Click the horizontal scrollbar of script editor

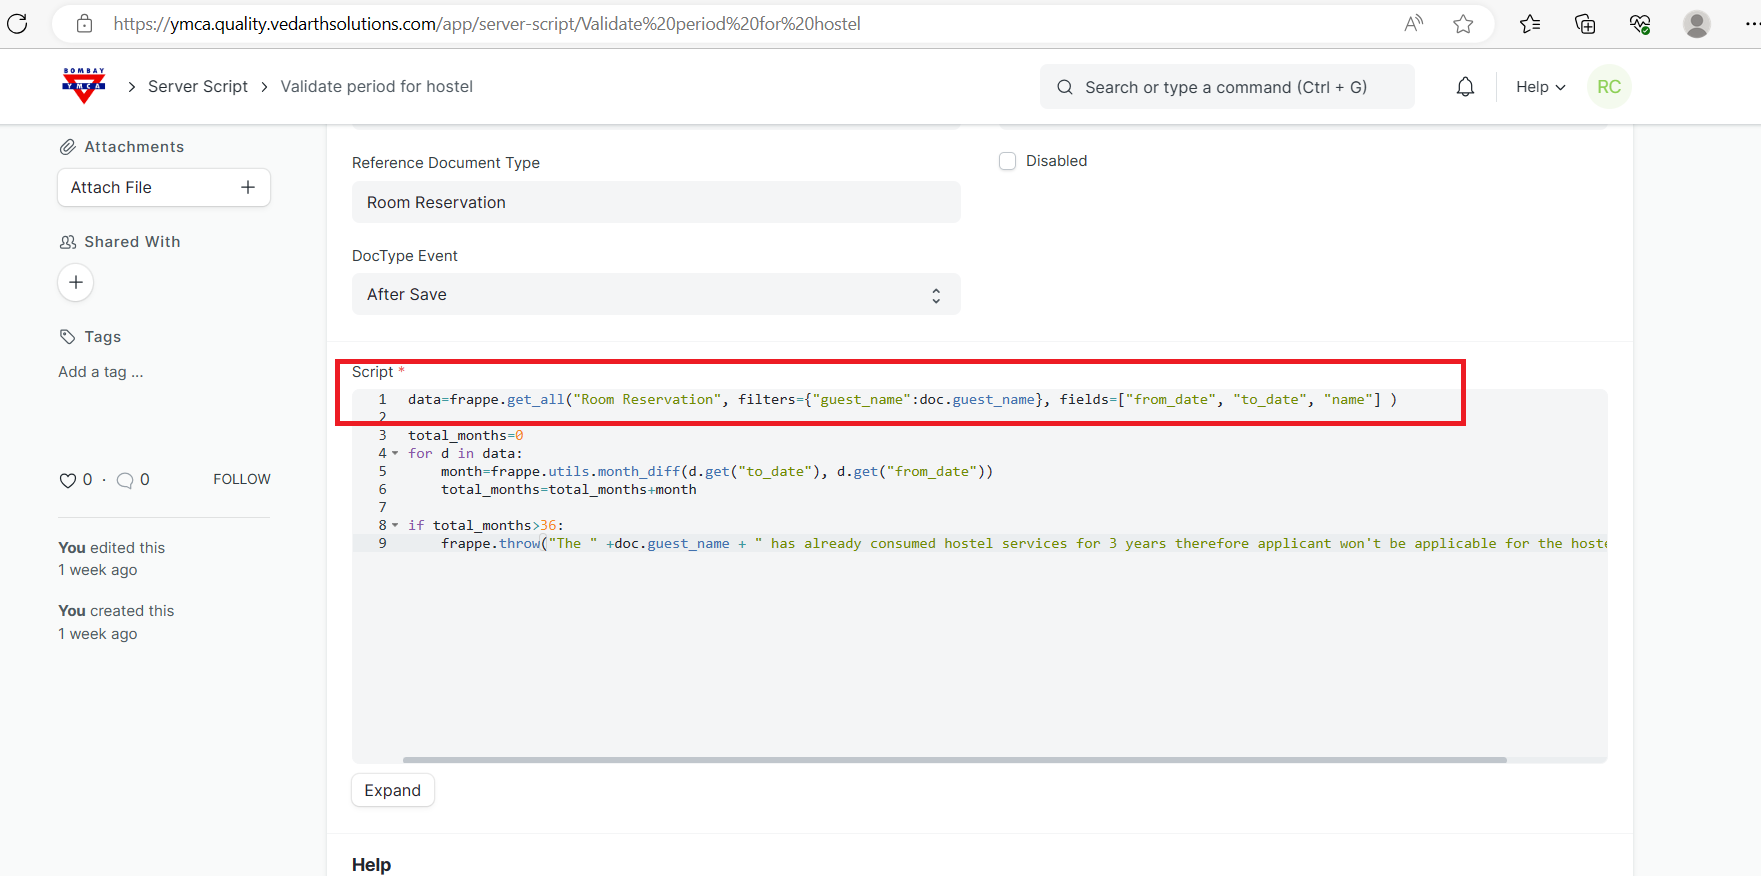pyautogui.click(x=954, y=760)
